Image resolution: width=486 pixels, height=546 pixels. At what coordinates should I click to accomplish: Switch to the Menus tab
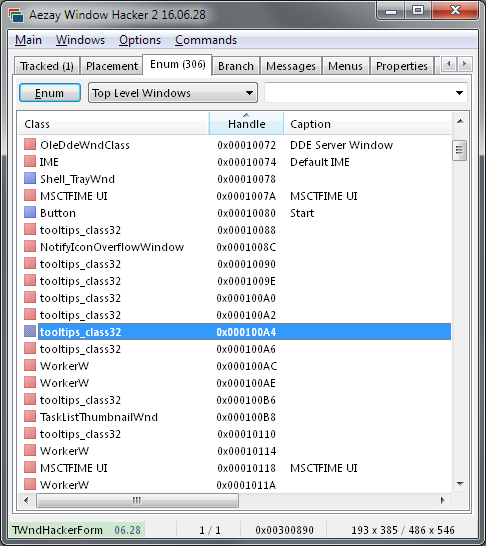coord(345,66)
